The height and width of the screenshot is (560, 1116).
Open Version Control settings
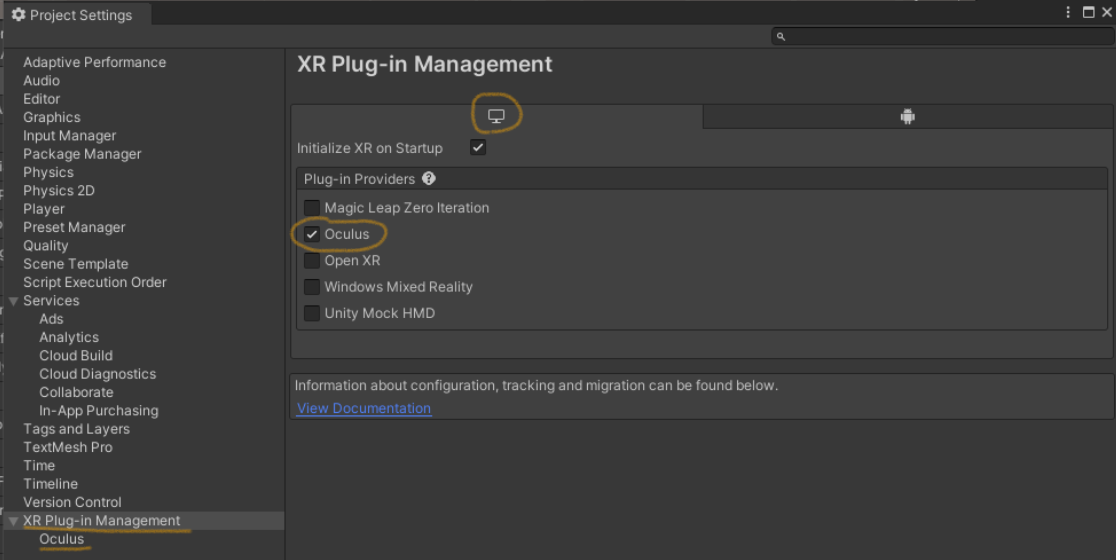pyautogui.click(x=72, y=502)
